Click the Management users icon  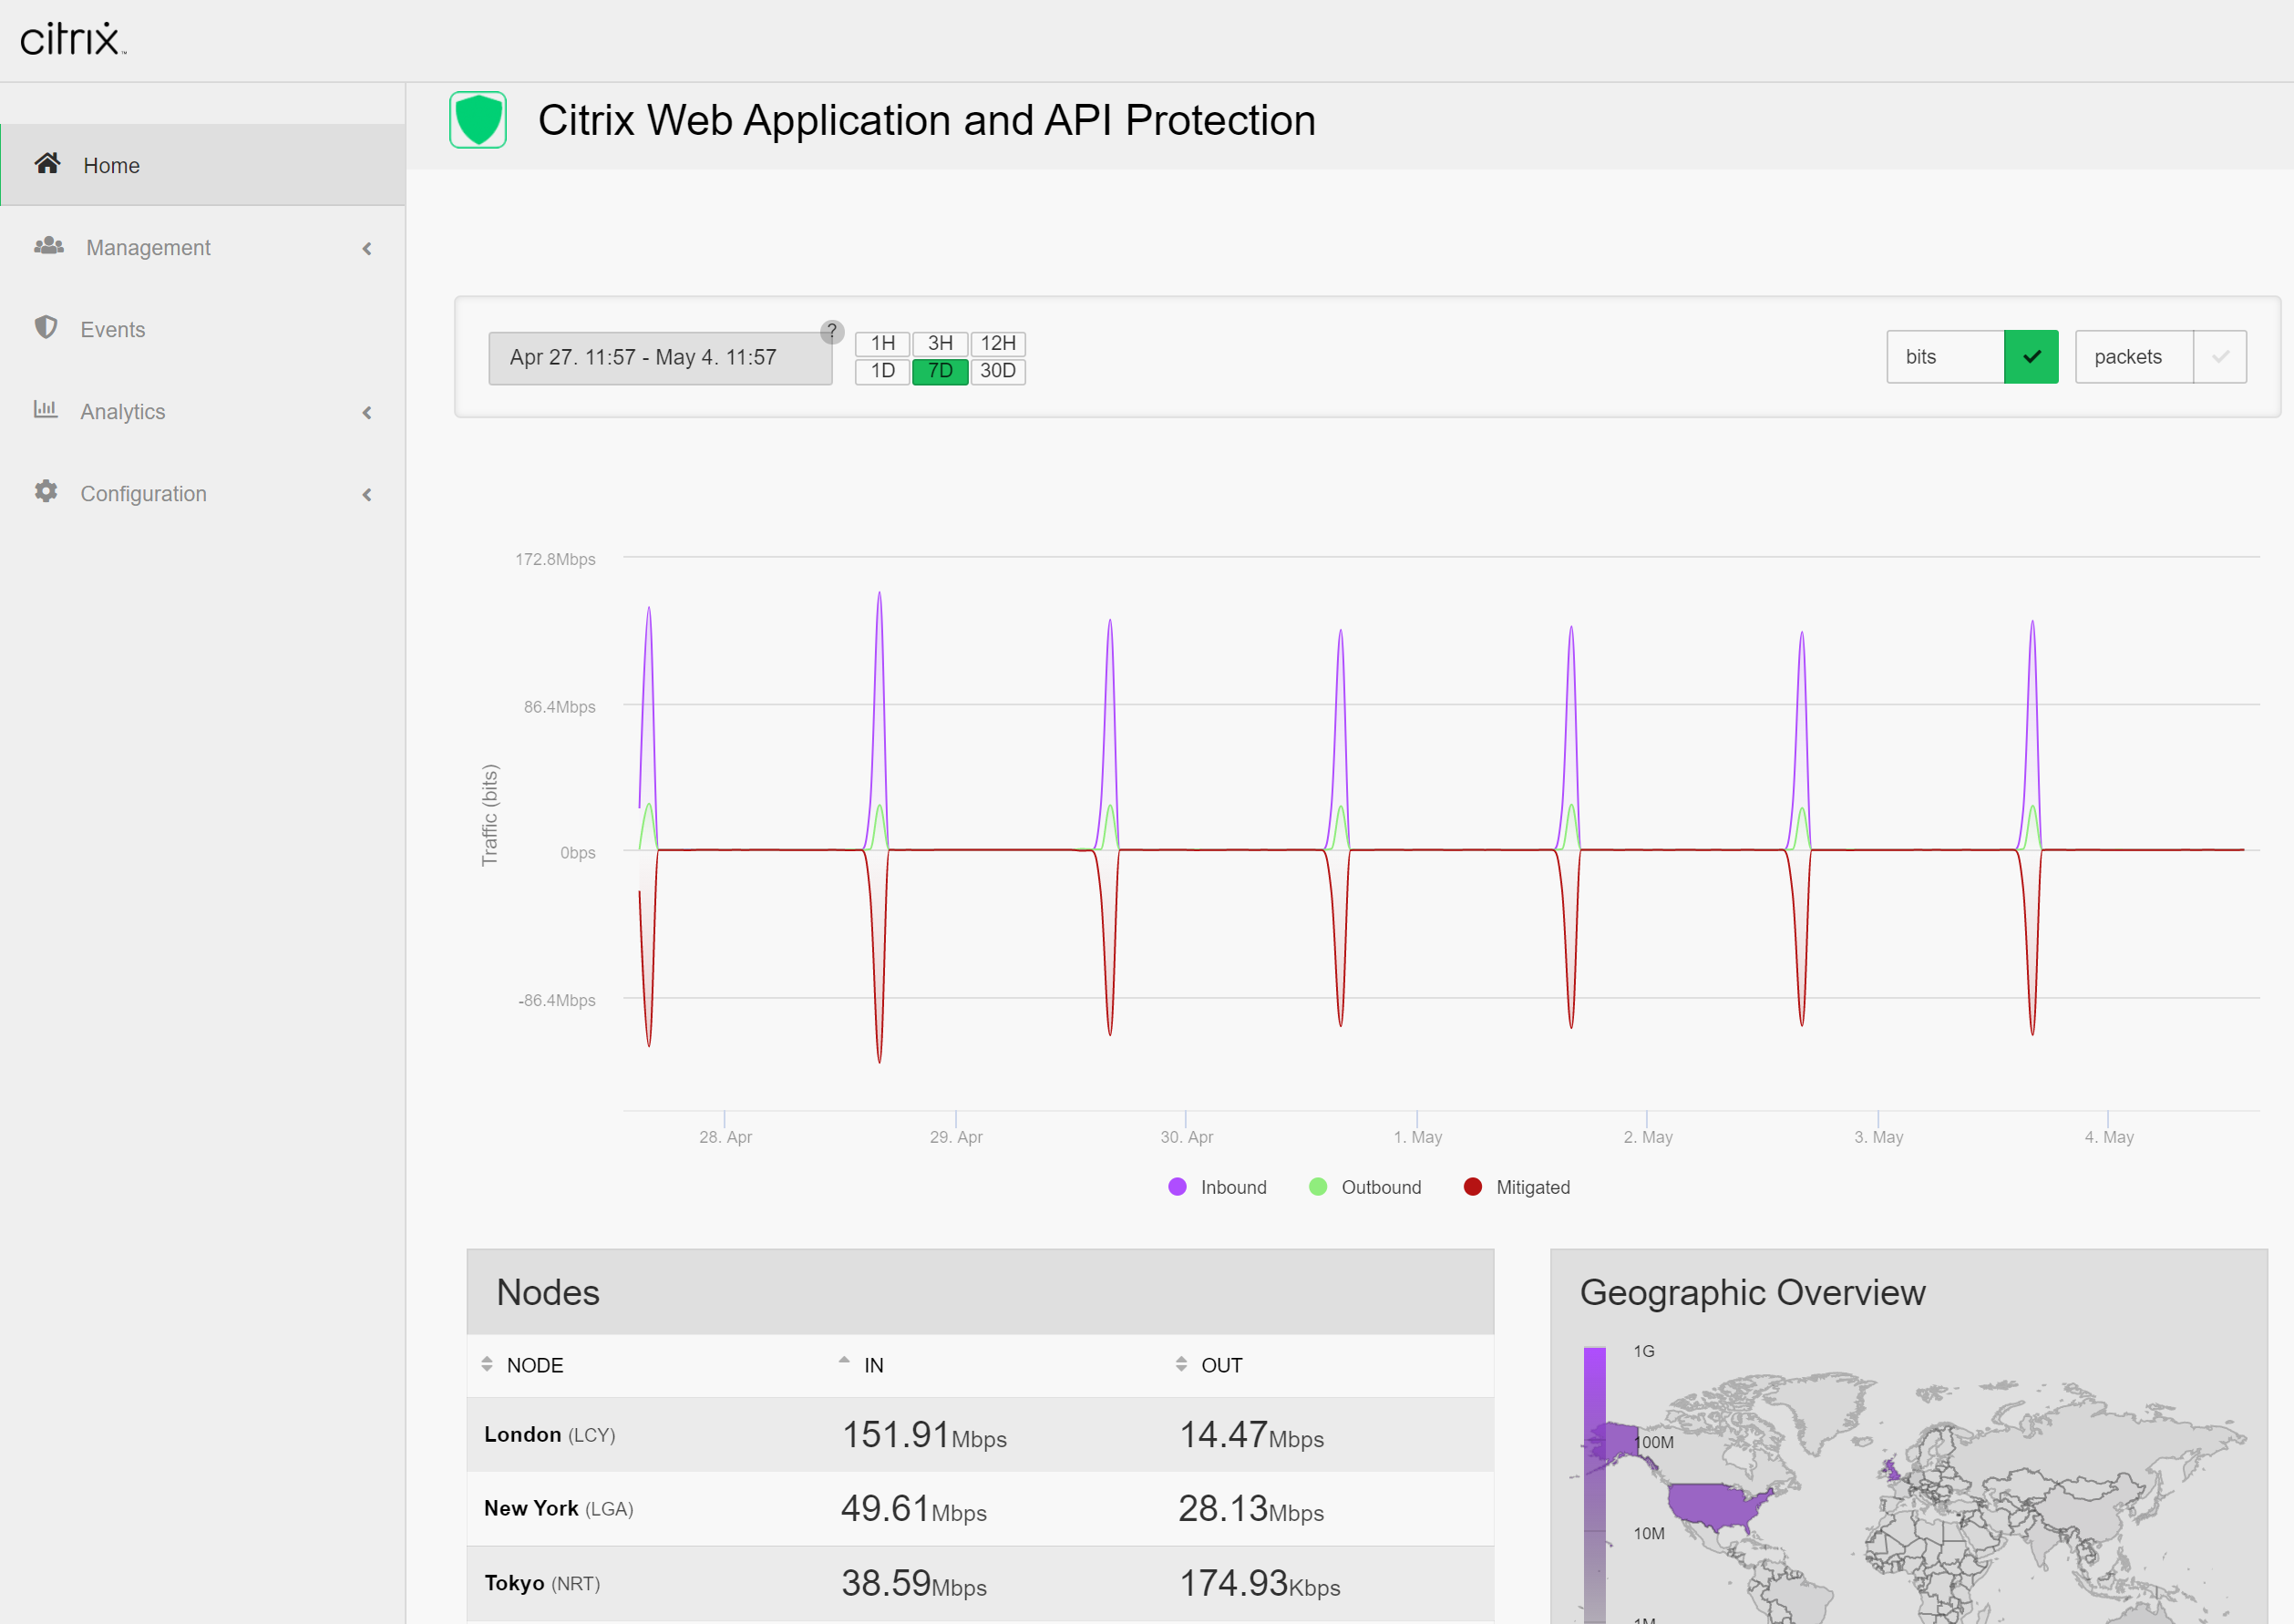click(x=49, y=246)
